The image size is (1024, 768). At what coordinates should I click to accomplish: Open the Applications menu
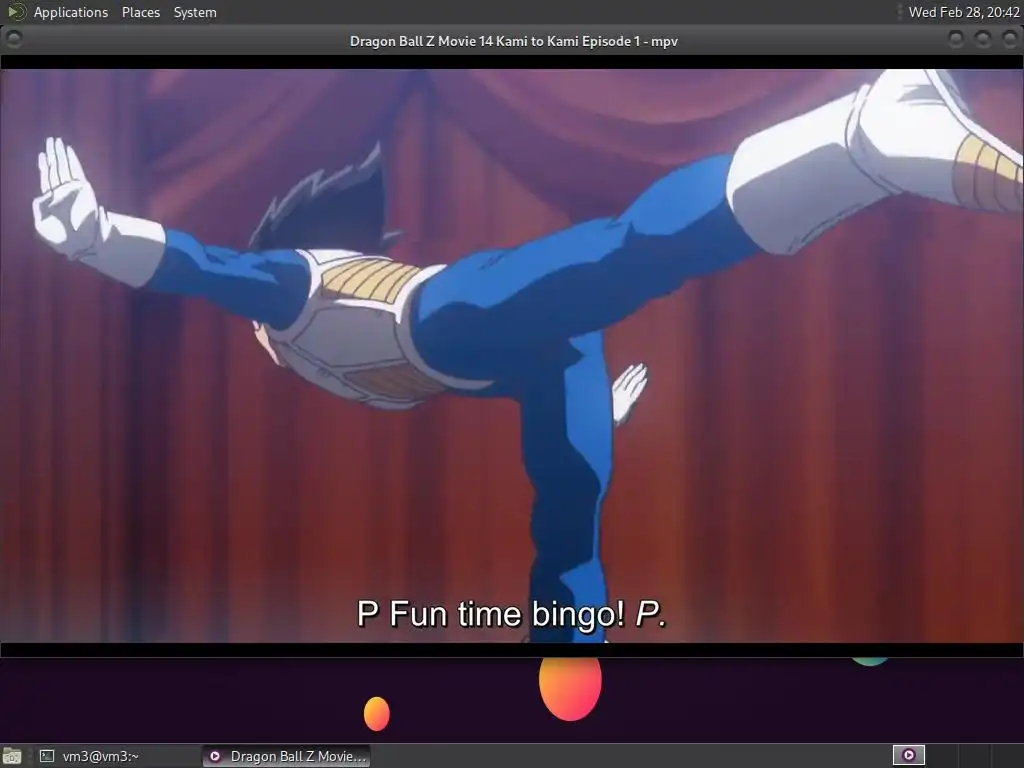[71, 12]
